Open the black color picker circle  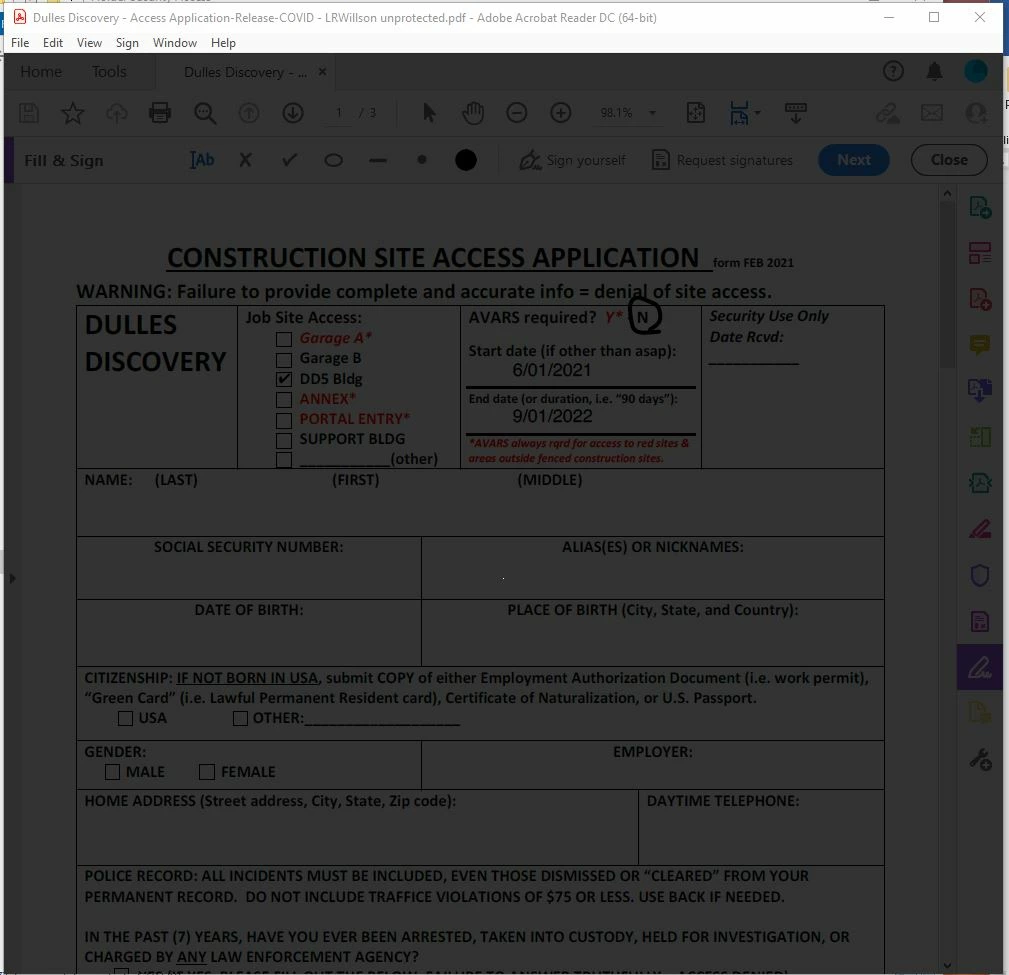pos(466,160)
